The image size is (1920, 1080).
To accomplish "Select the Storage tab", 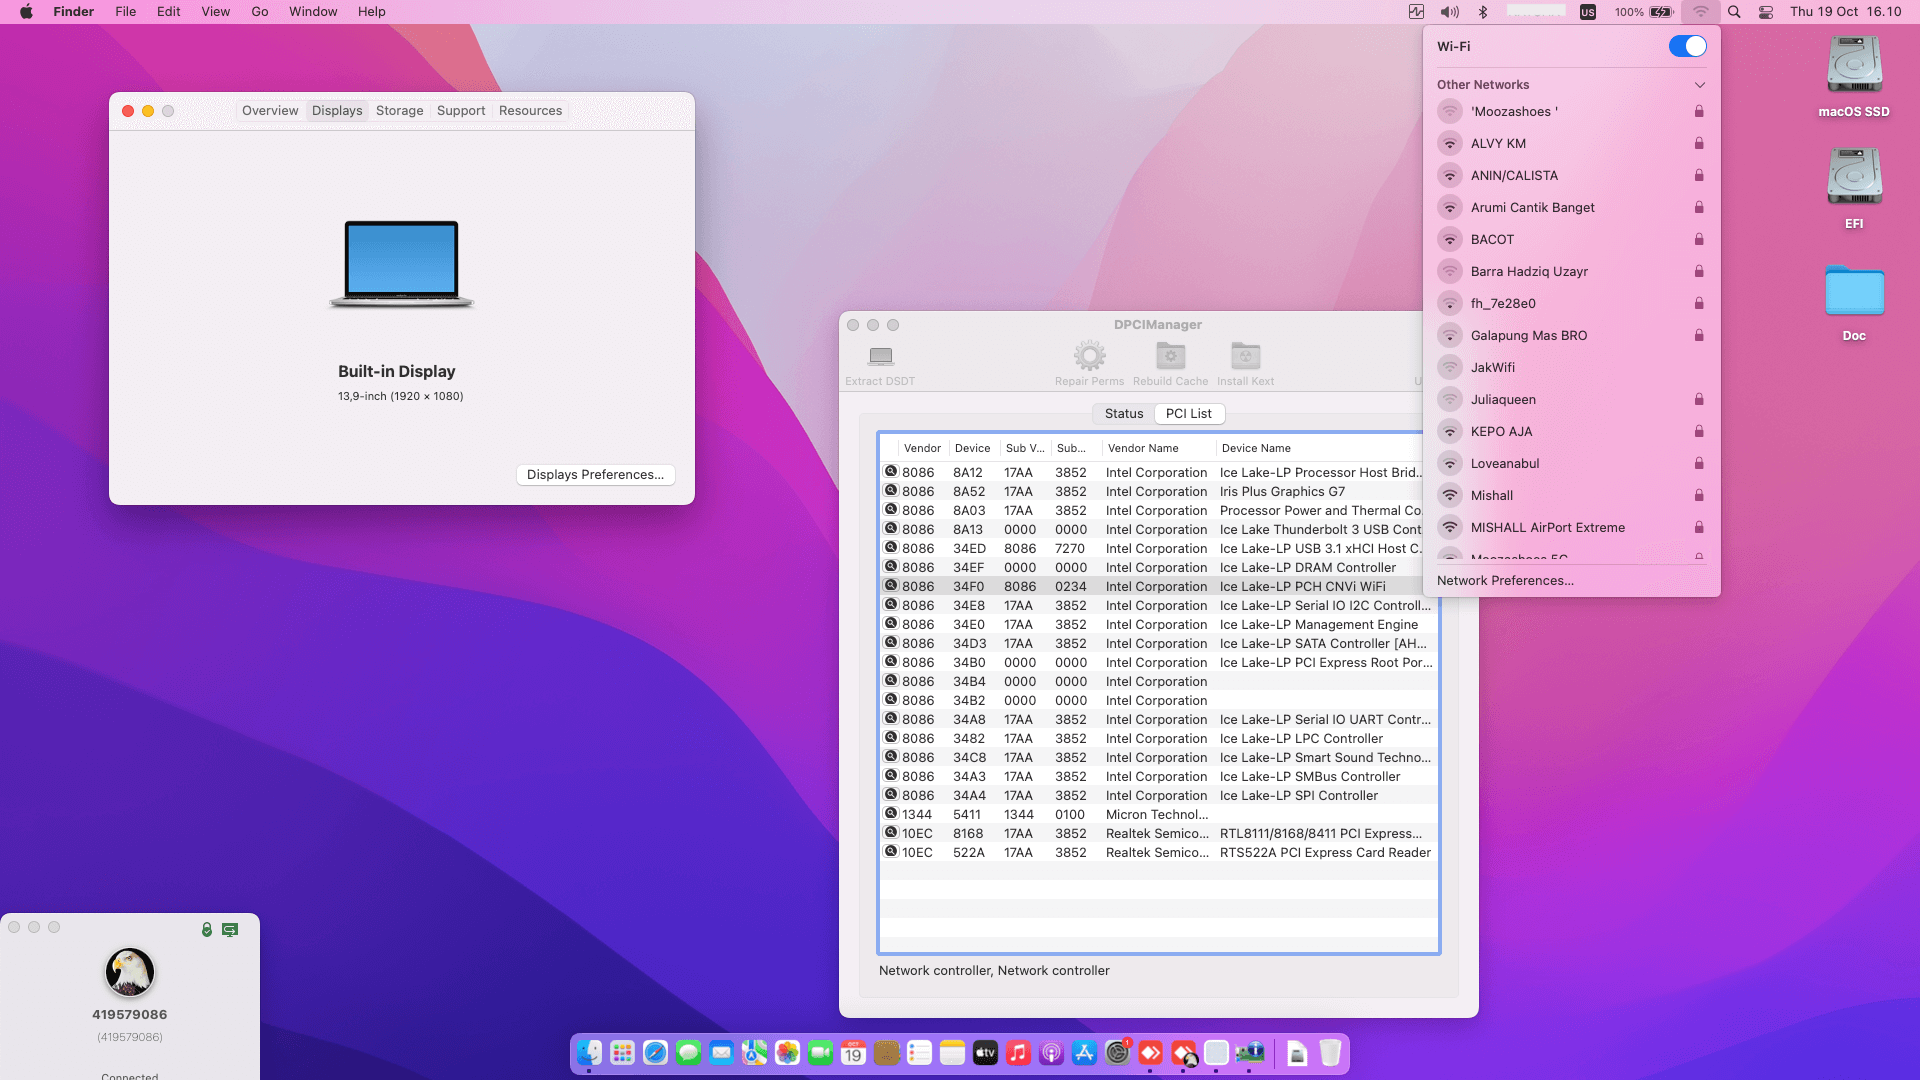I will click(399, 111).
